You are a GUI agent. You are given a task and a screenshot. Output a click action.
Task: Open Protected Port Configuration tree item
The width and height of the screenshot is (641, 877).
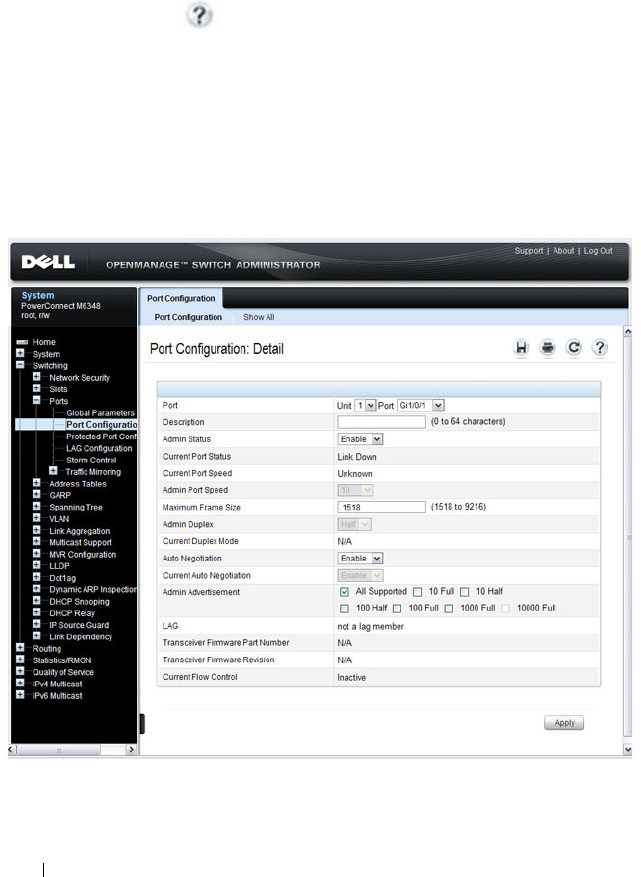coord(101,436)
